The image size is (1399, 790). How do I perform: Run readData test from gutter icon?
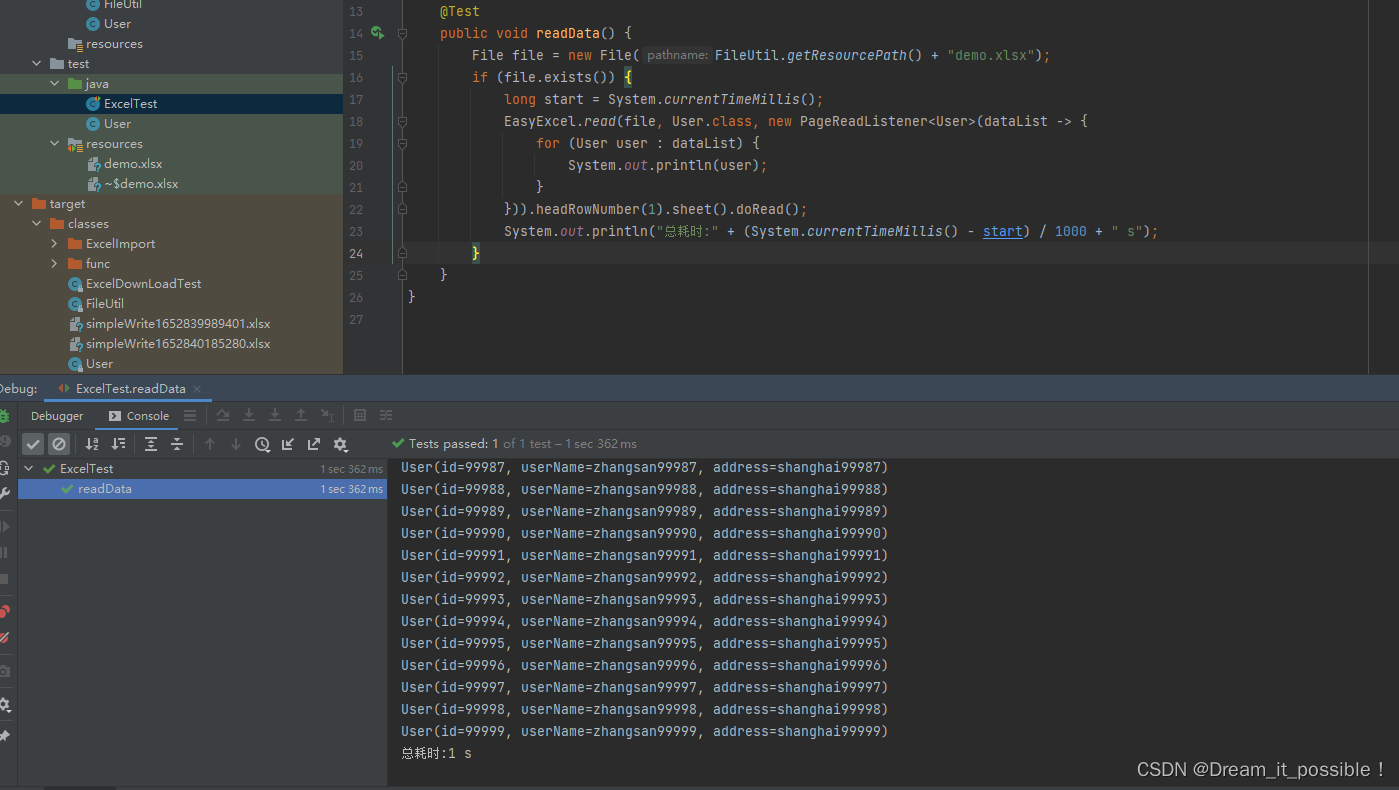(377, 33)
